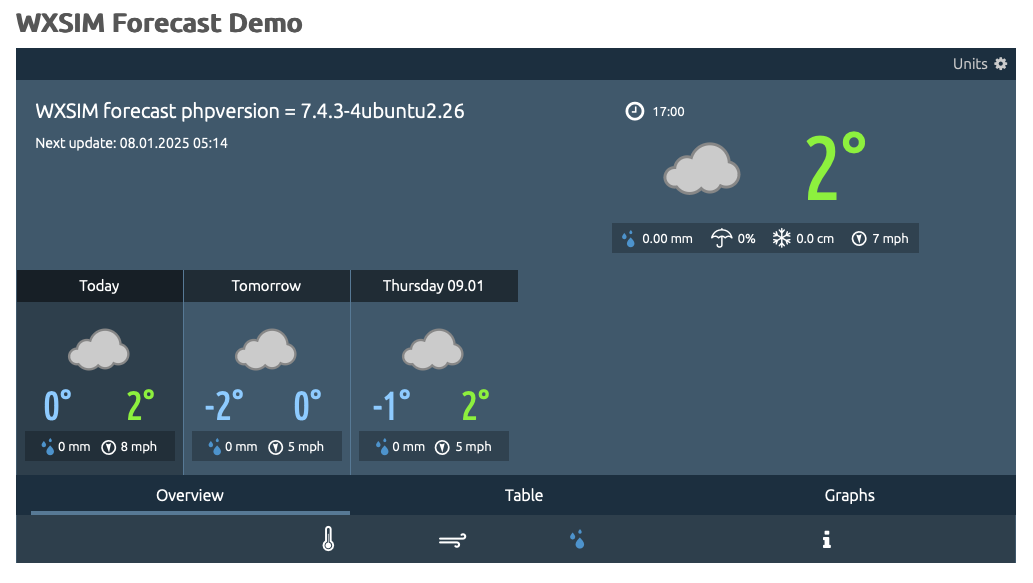
Task: Click the raindrop icon beside 0.00 mm
Action: pos(629,238)
